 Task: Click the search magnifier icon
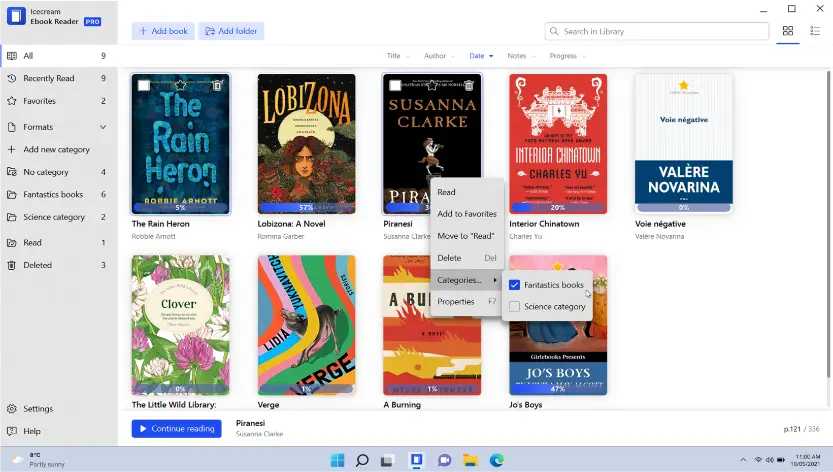[554, 31]
